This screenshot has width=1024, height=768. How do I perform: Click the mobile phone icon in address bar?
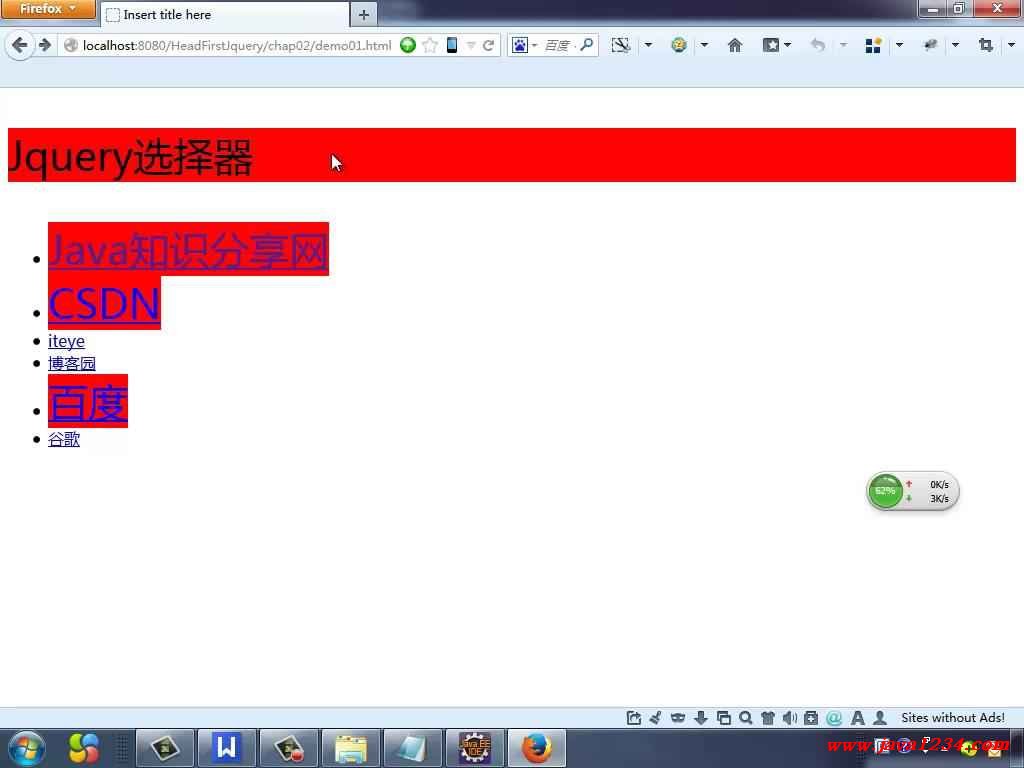[451, 45]
